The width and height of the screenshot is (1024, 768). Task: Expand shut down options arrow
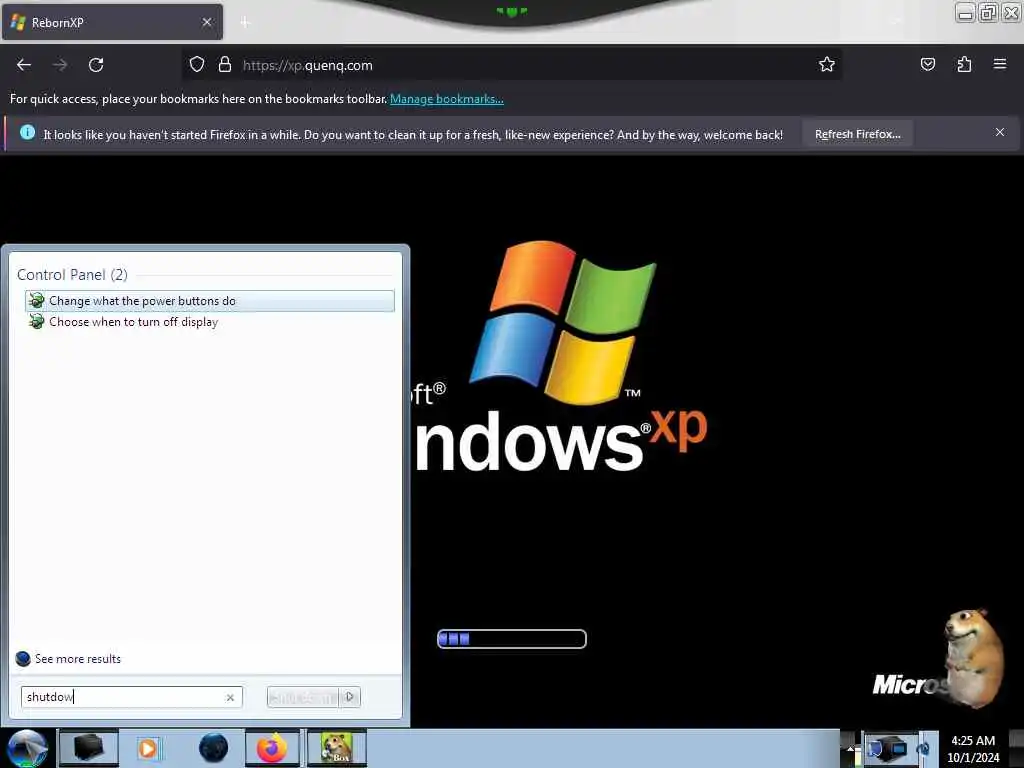click(x=350, y=697)
